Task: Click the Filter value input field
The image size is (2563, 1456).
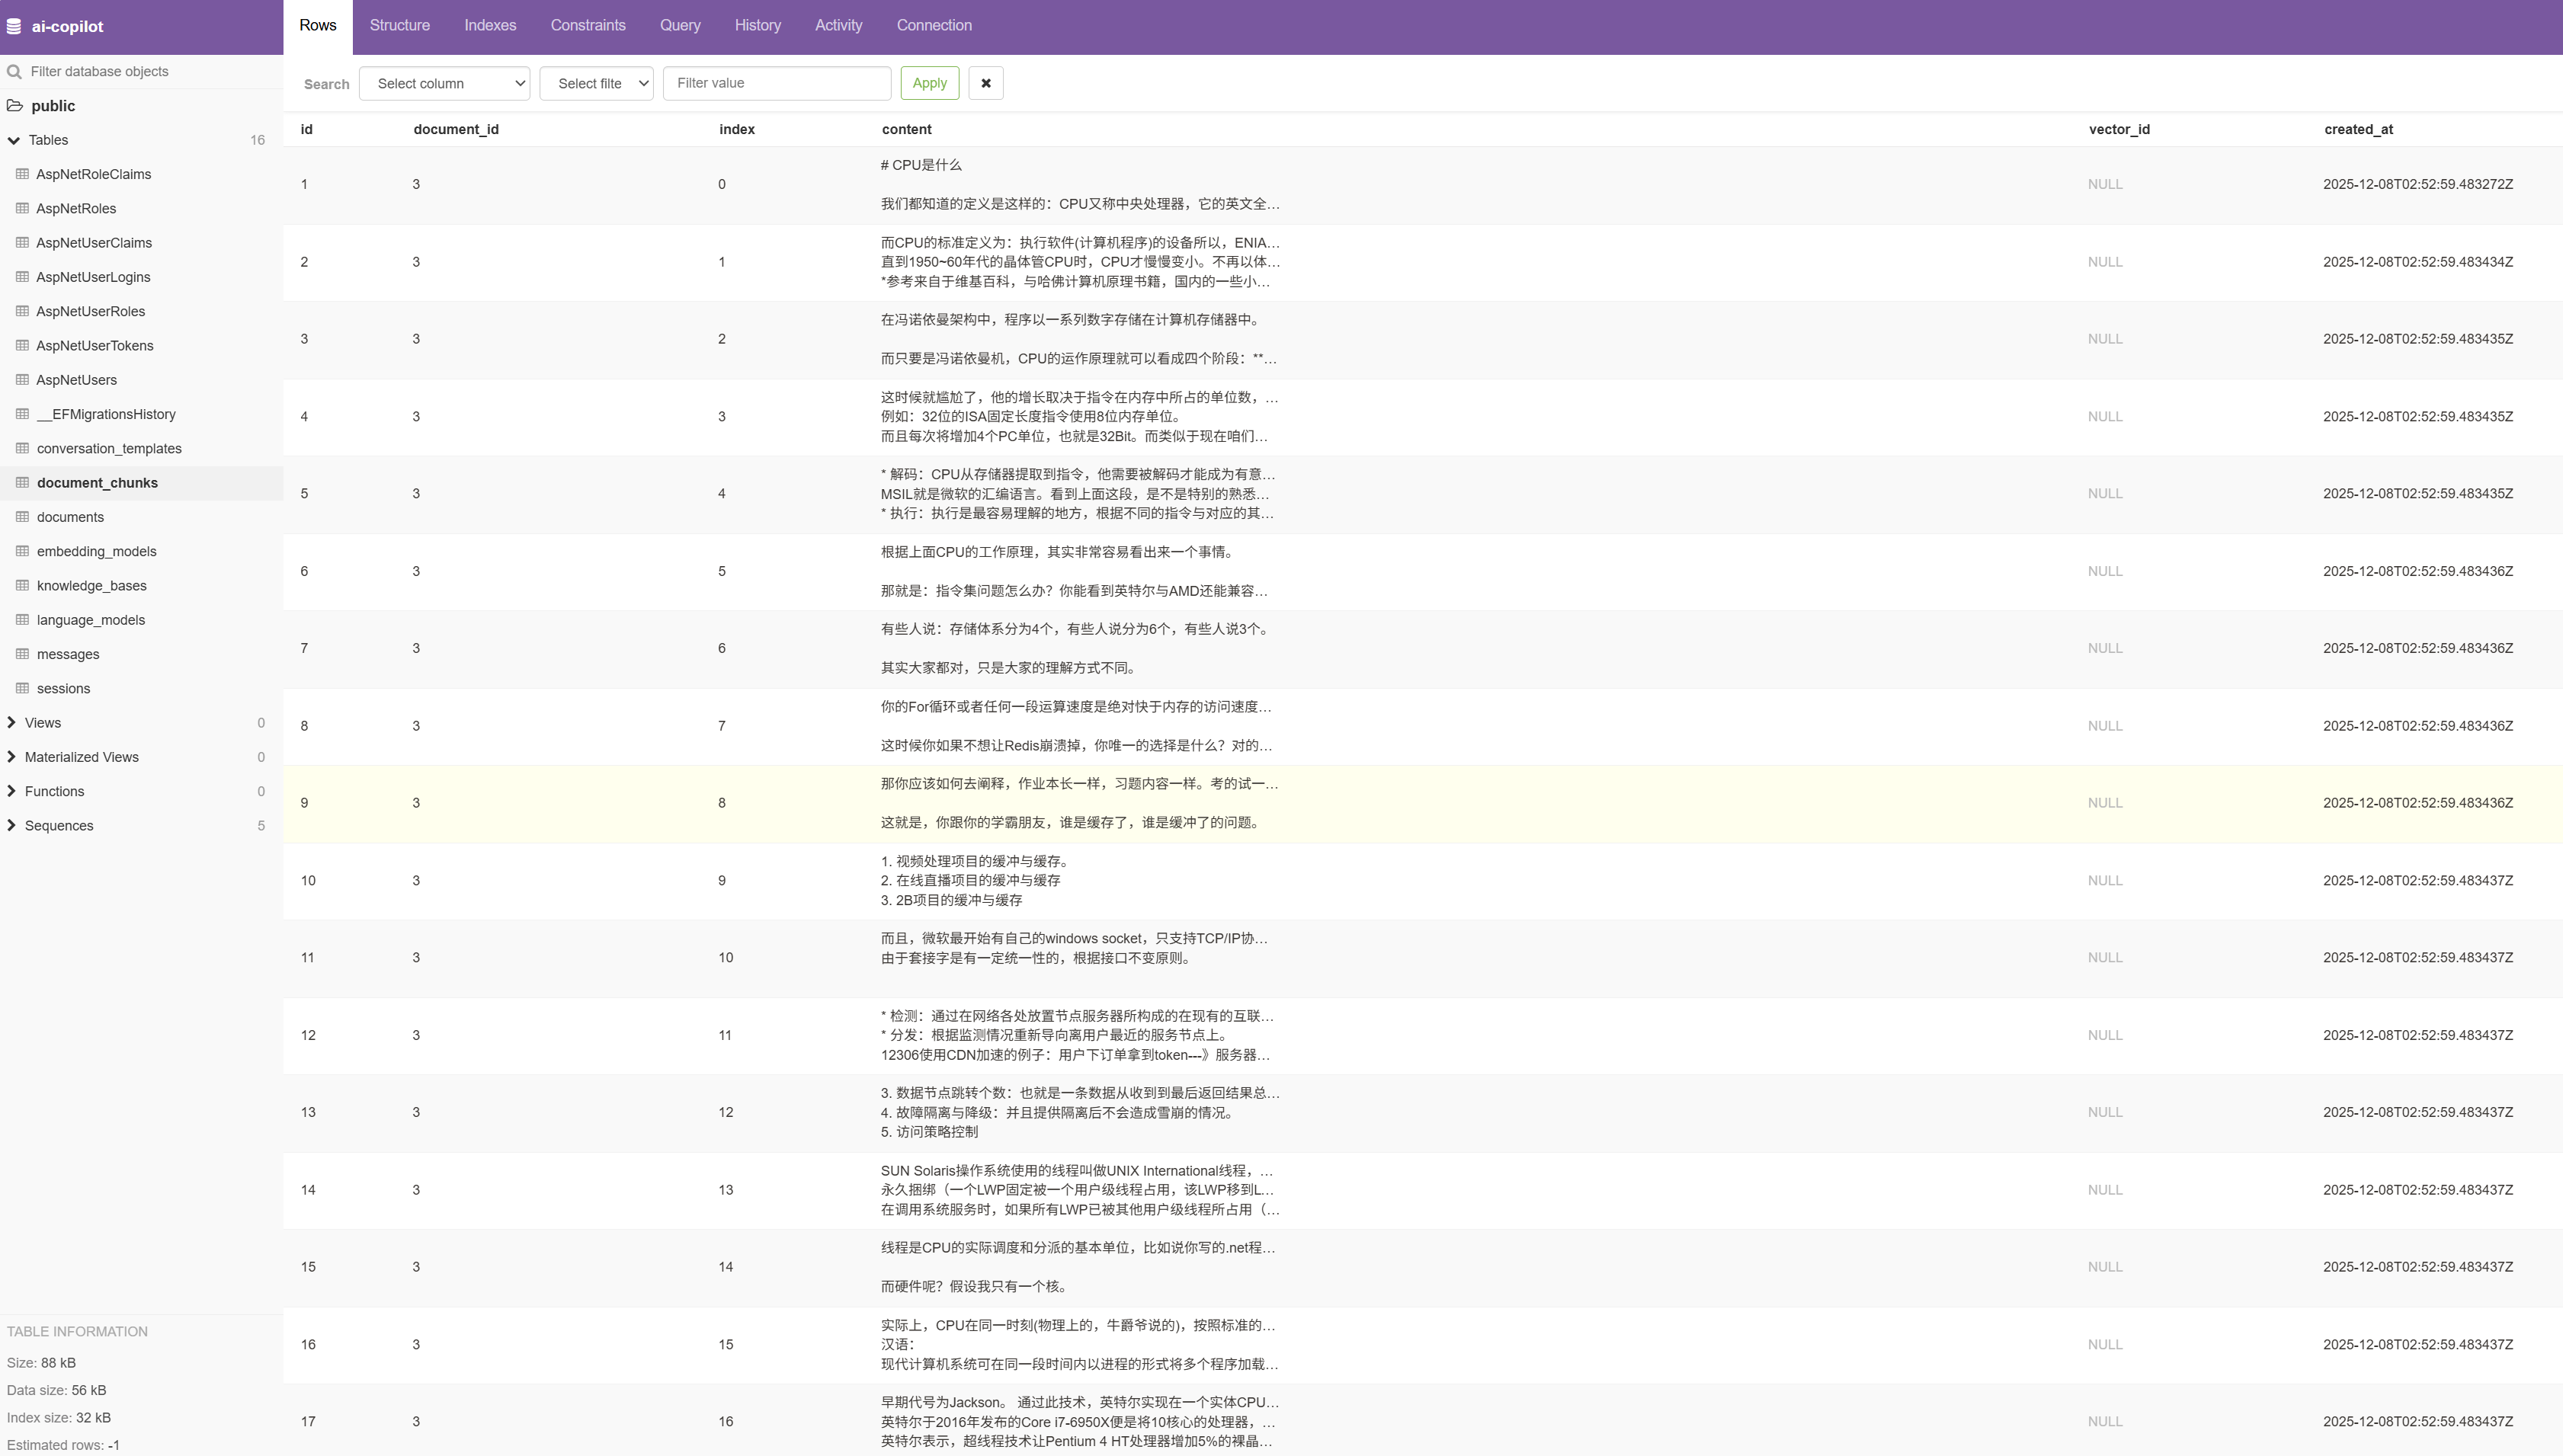Action: 776,83
